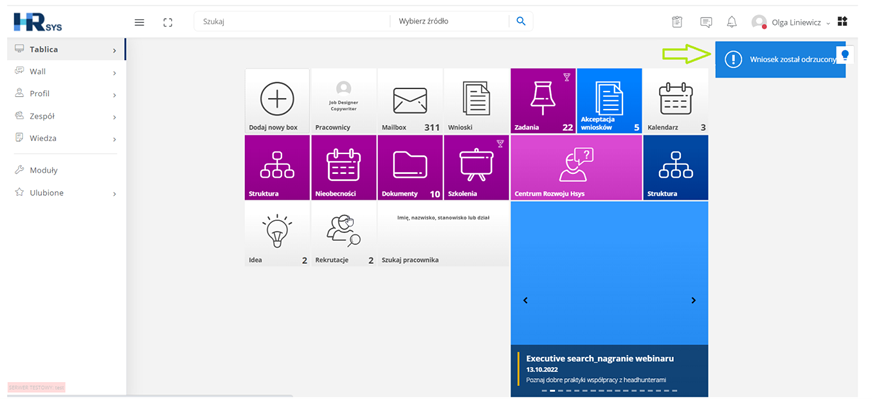Open the Wnioski tile
This screenshot has width=872, height=399.
point(476,101)
